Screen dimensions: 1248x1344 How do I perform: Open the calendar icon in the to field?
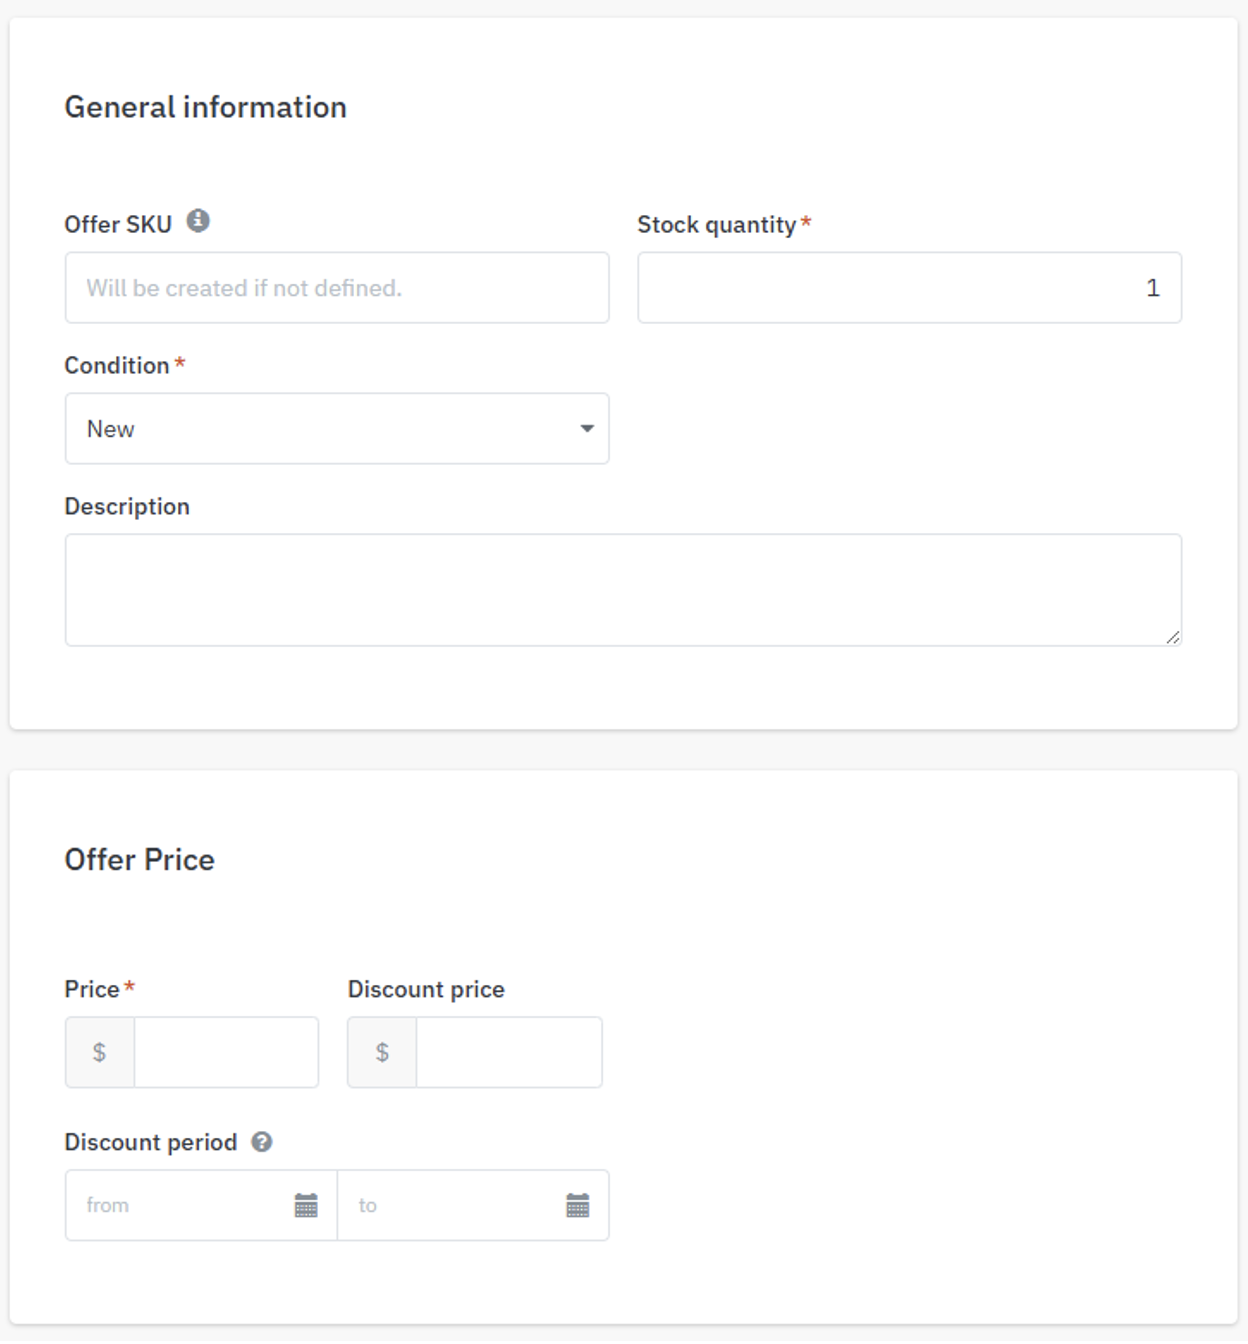pos(578,1205)
